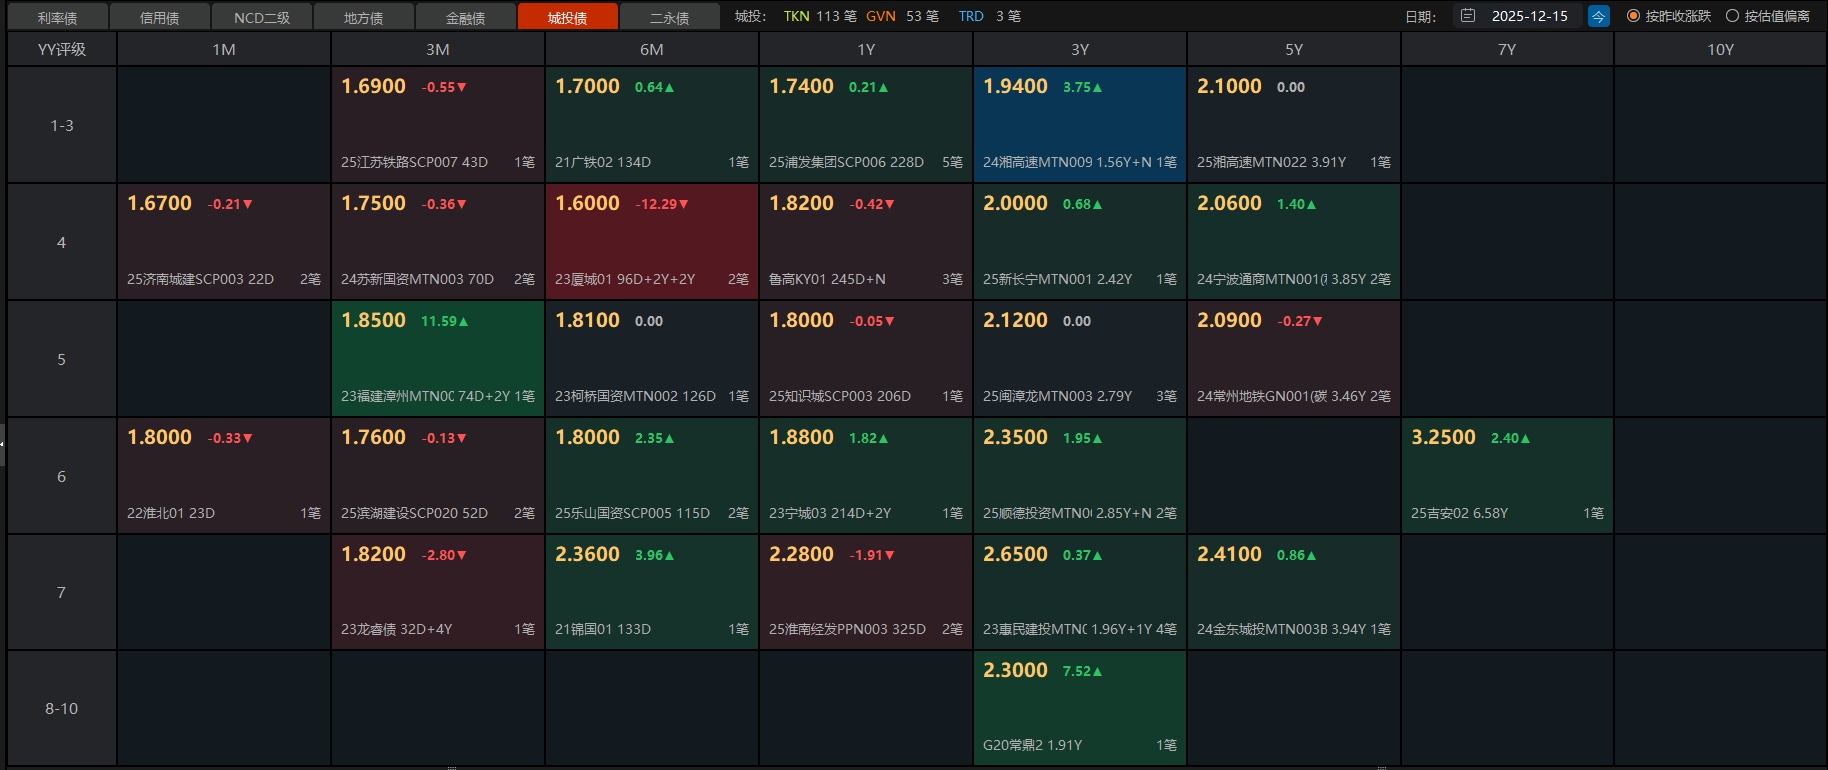1828x770 pixels.
Task: Open the 23宁城03 214D+2Y cell
Action: (866, 476)
